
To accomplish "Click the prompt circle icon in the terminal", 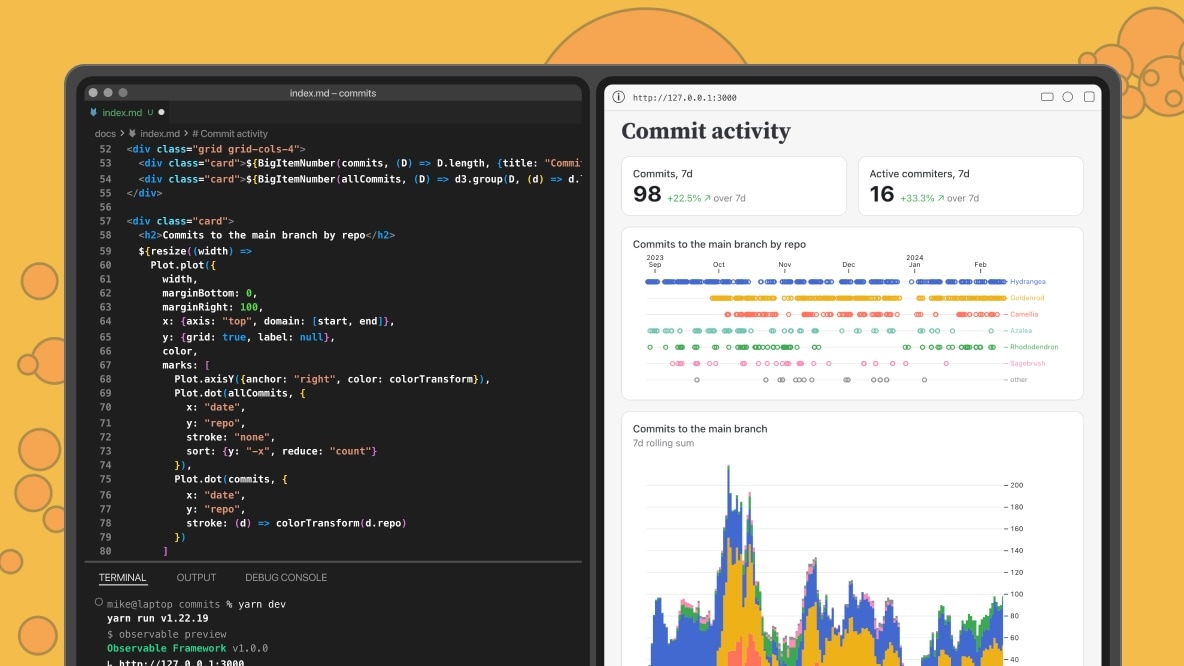I will [x=99, y=601].
